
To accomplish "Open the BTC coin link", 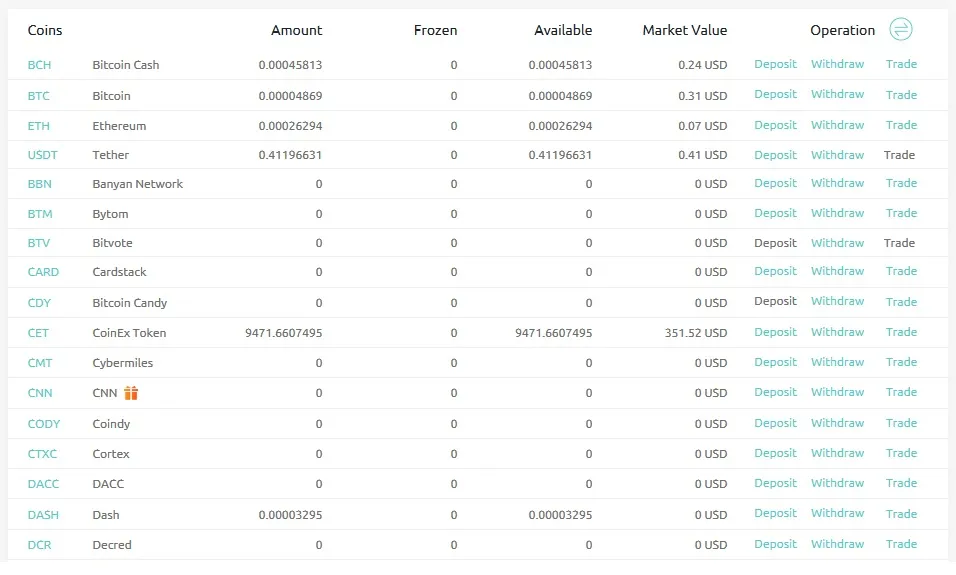I will click(38, 96).
